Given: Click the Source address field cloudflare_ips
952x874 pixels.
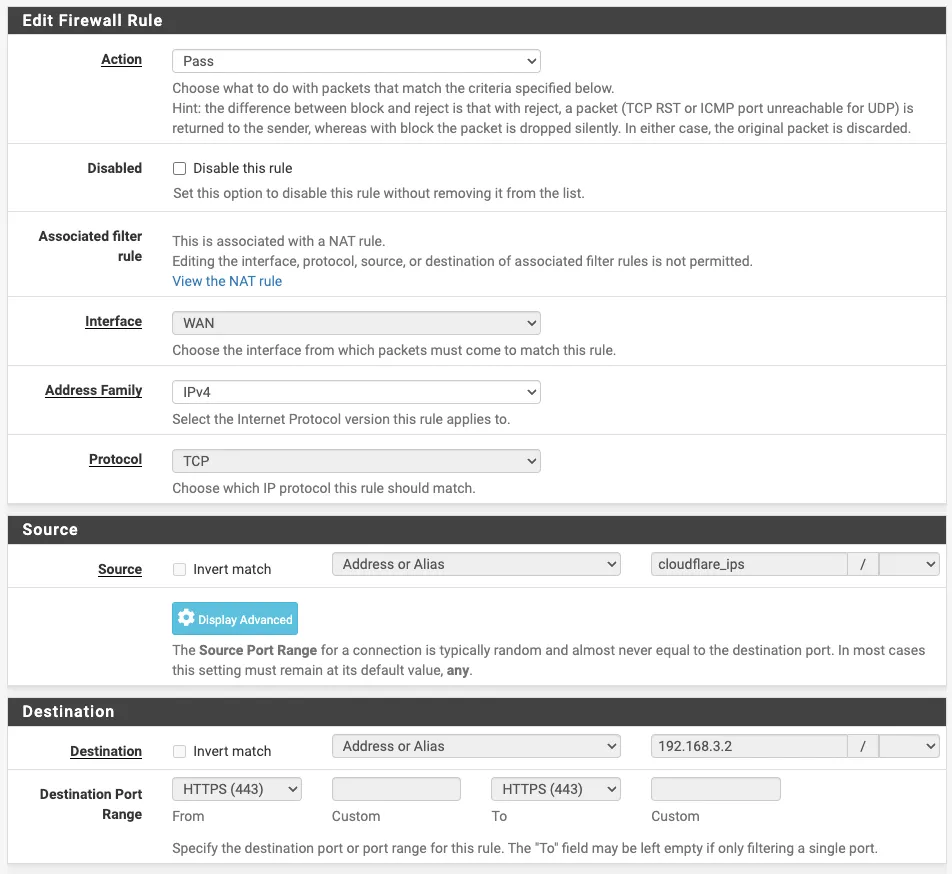Looking at the screenshot, I should (x=749, y=564).
